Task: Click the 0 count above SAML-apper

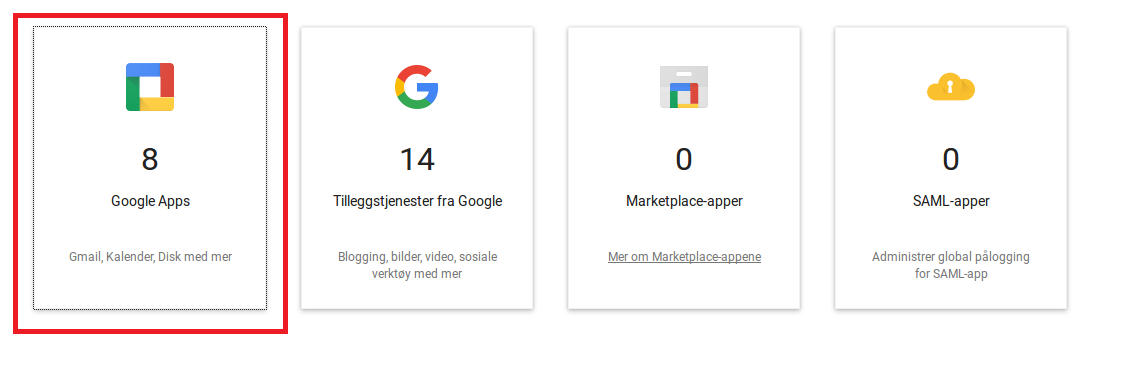Action: (950, 159)
